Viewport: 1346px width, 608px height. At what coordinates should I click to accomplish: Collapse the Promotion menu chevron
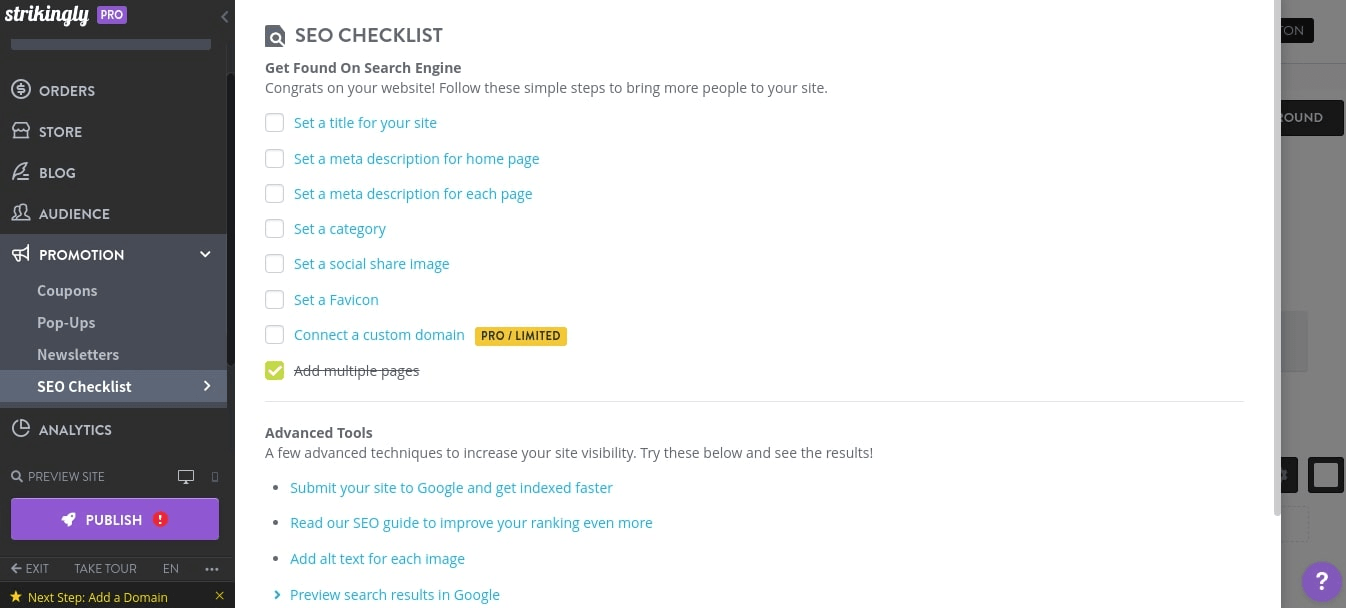pos(205,254)
